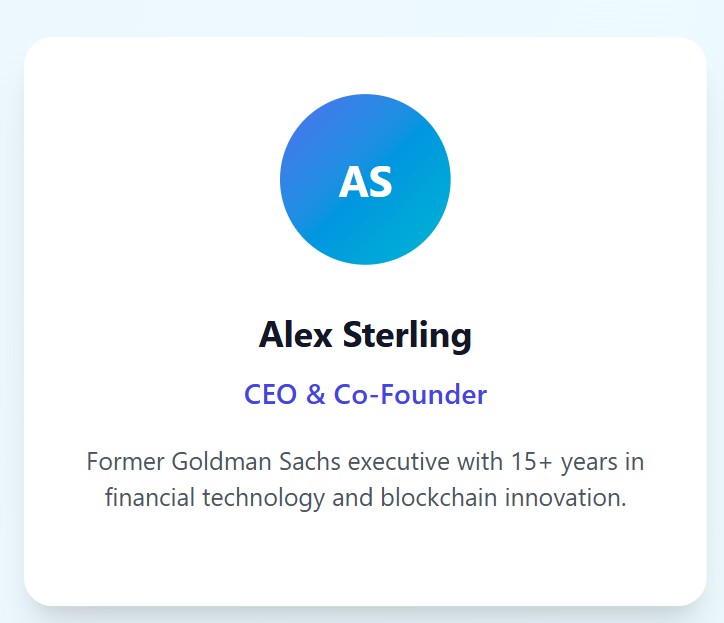
Task: Click the first name Alex
Action: pyautogui.click(x=295, y=335)
